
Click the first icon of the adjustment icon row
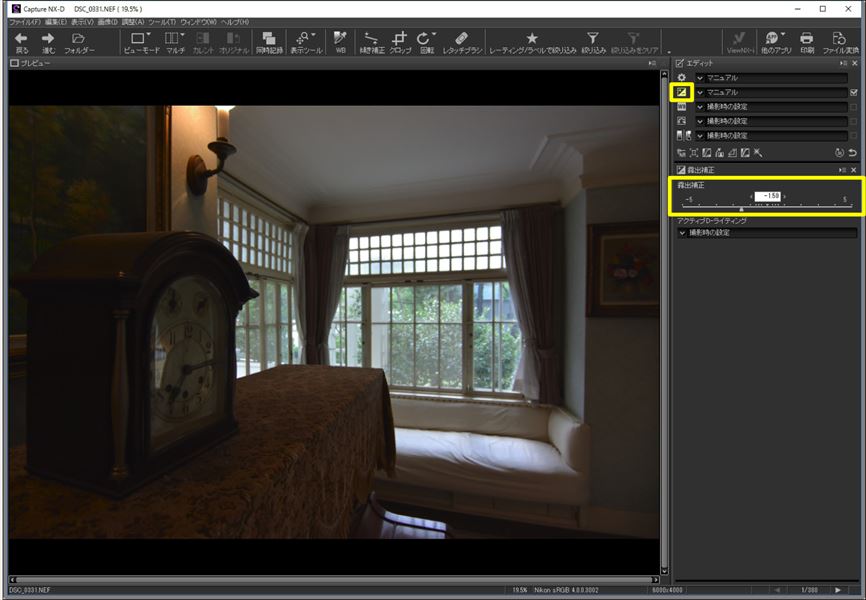coord(681,153)
